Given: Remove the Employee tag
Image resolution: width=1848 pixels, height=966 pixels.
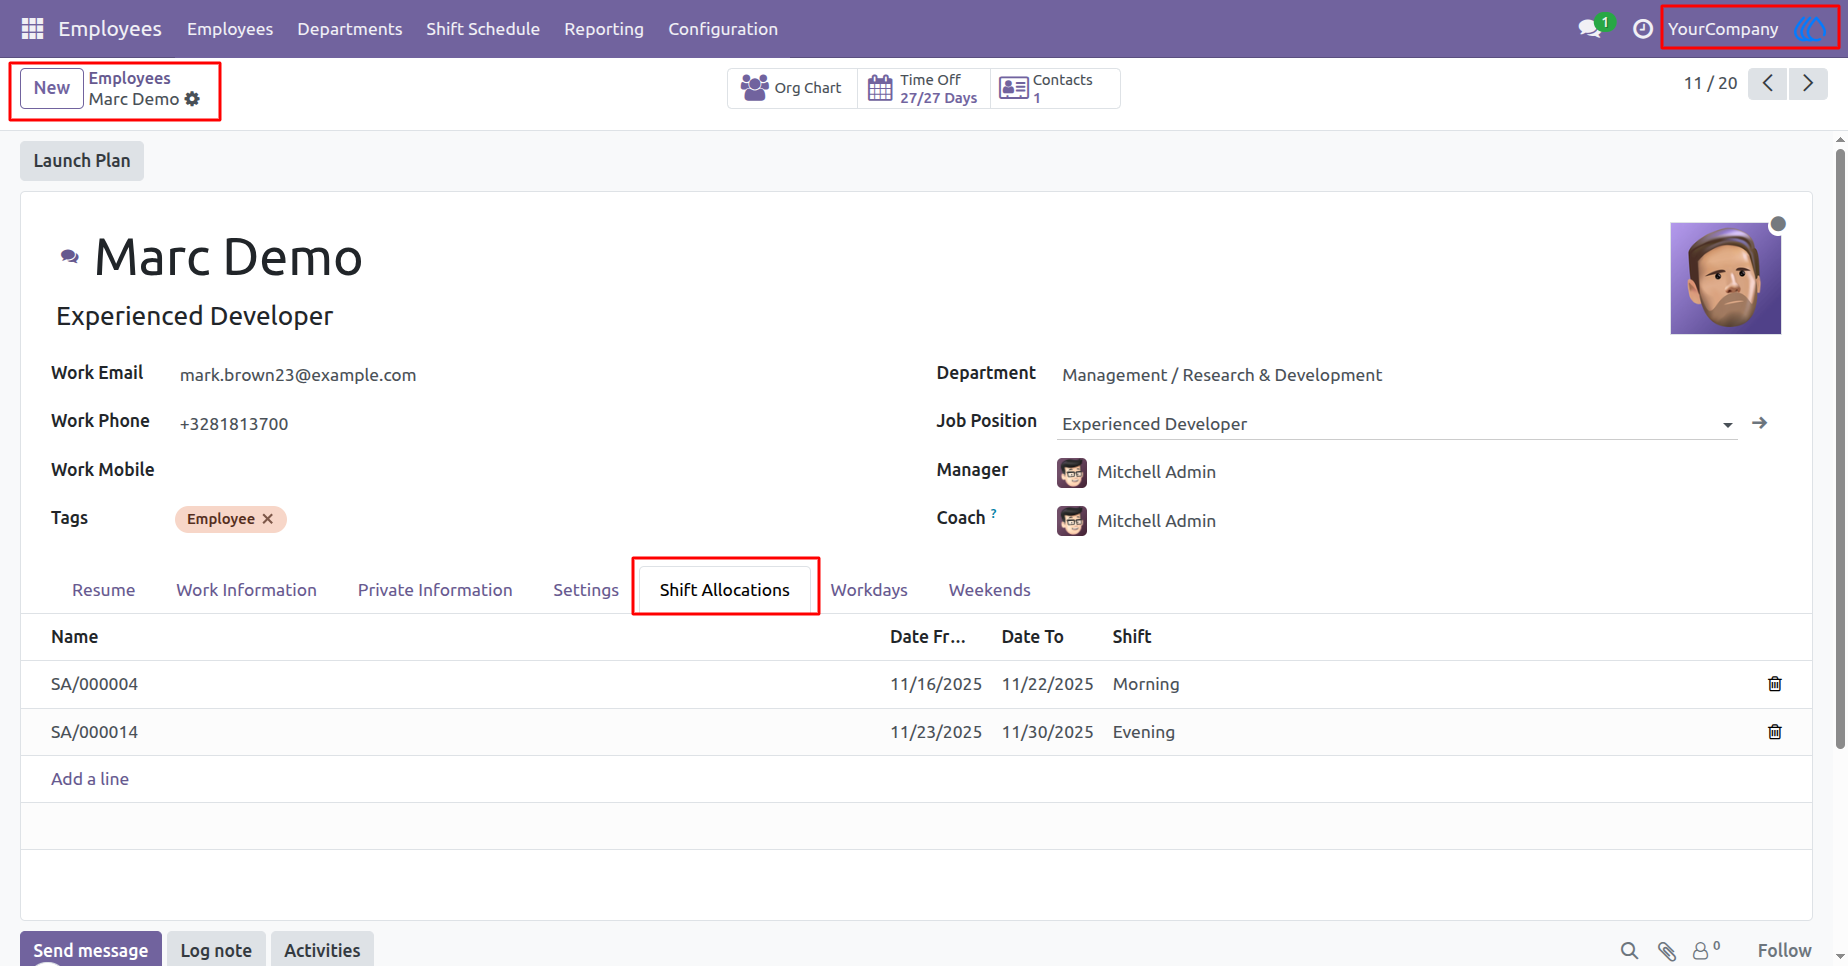Looking at the screenshot, I should 268,519.
